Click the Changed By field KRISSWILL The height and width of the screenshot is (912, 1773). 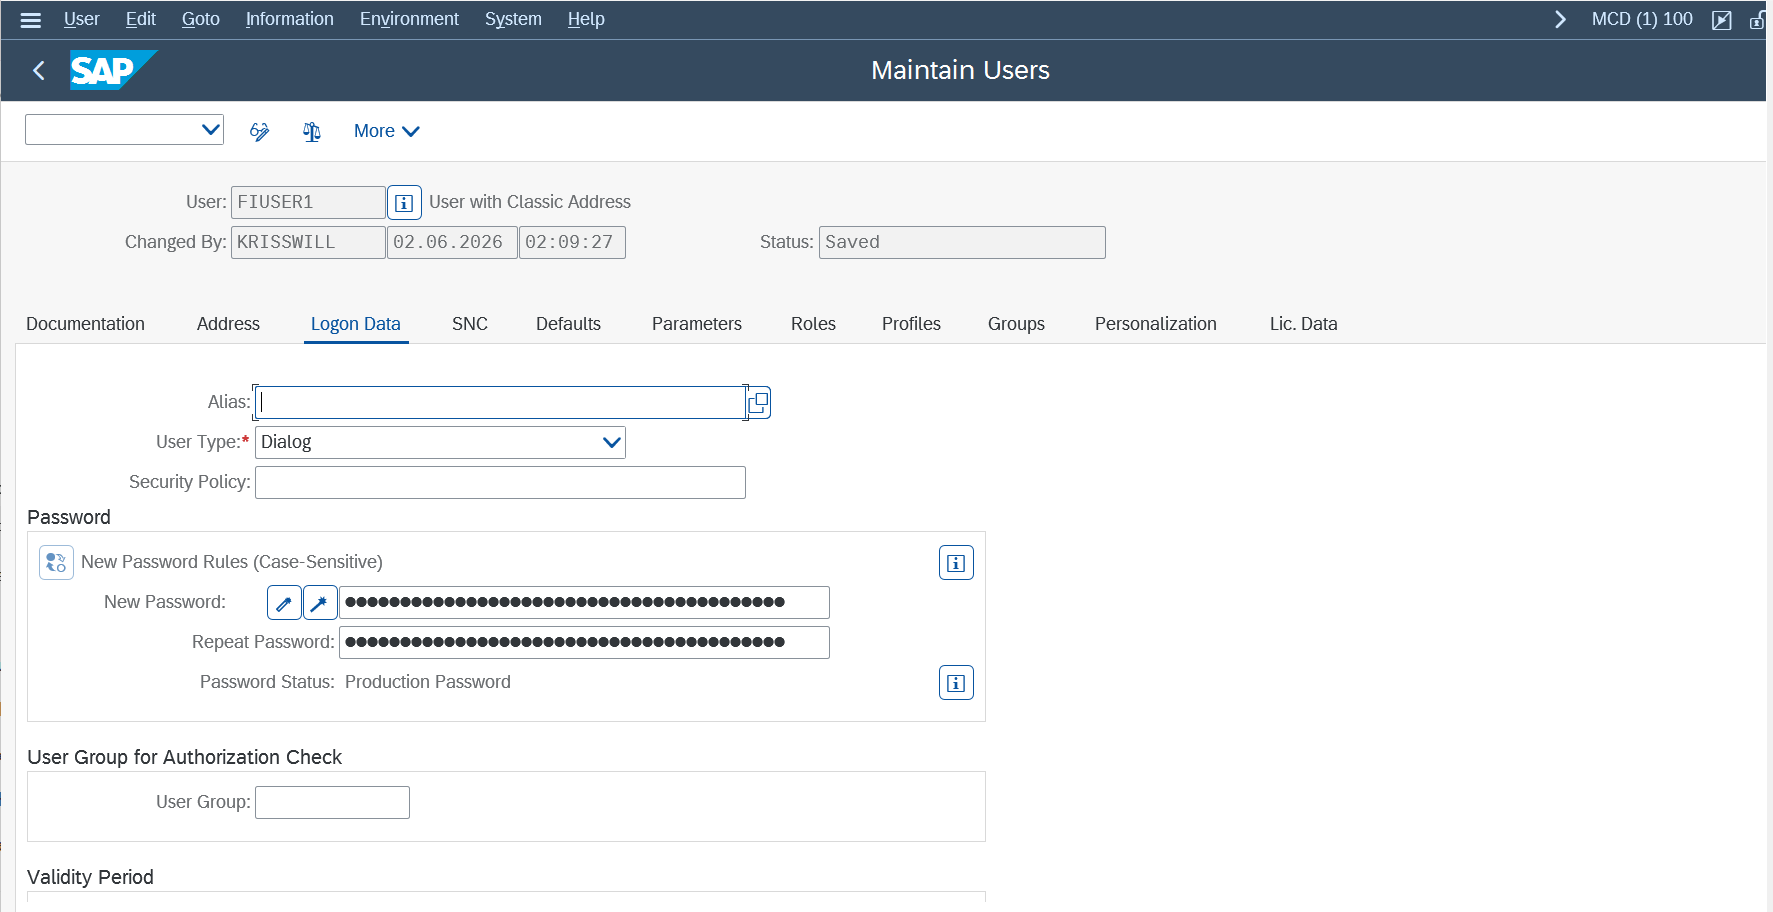tap(309, 243)
